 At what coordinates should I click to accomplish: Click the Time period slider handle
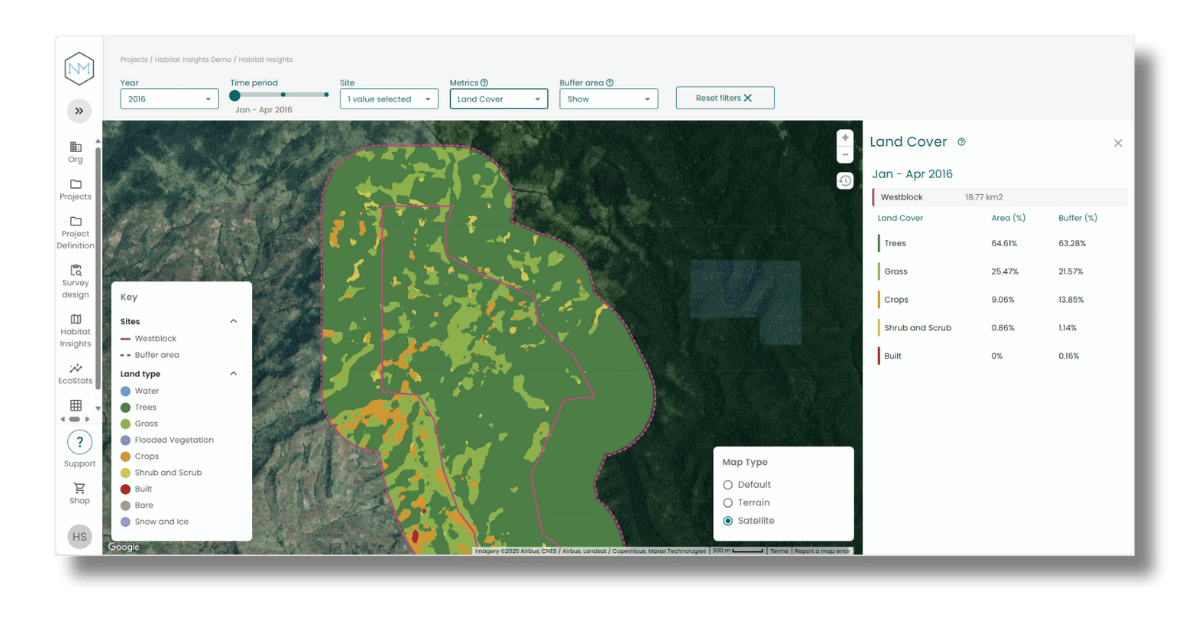(x=235, y=96)
